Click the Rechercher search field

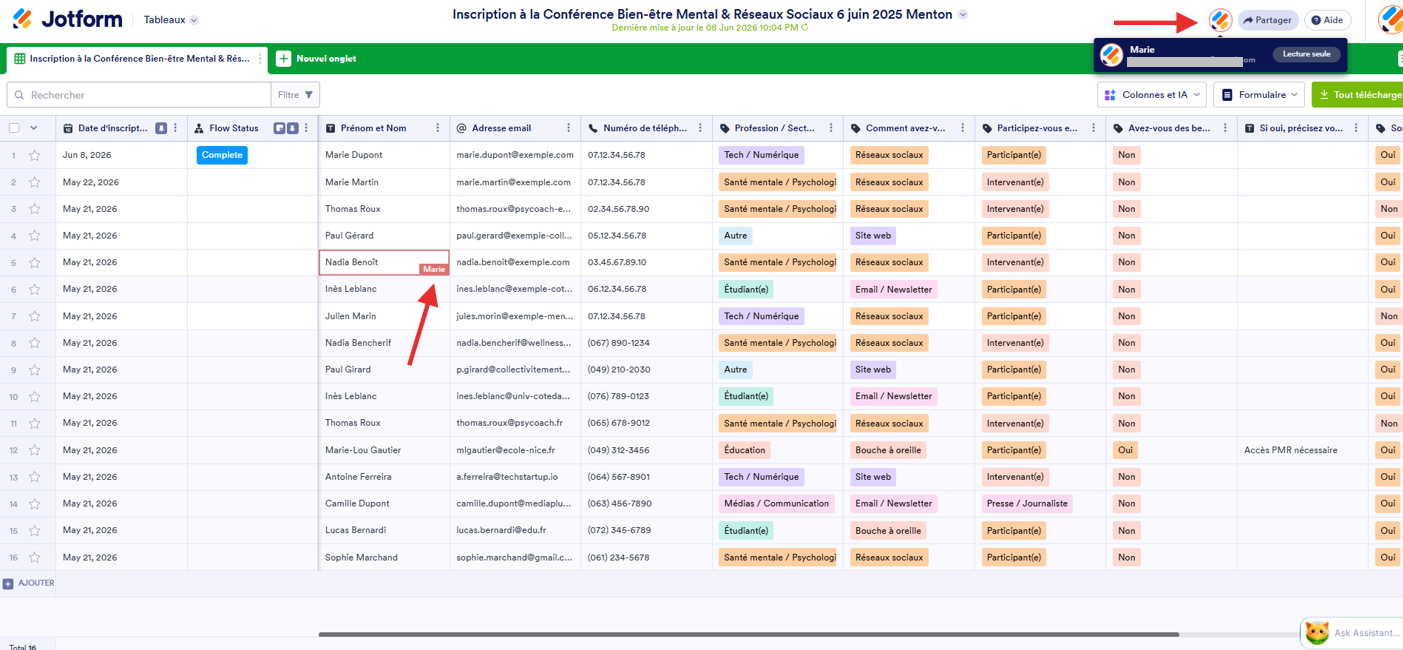point(139,95)
